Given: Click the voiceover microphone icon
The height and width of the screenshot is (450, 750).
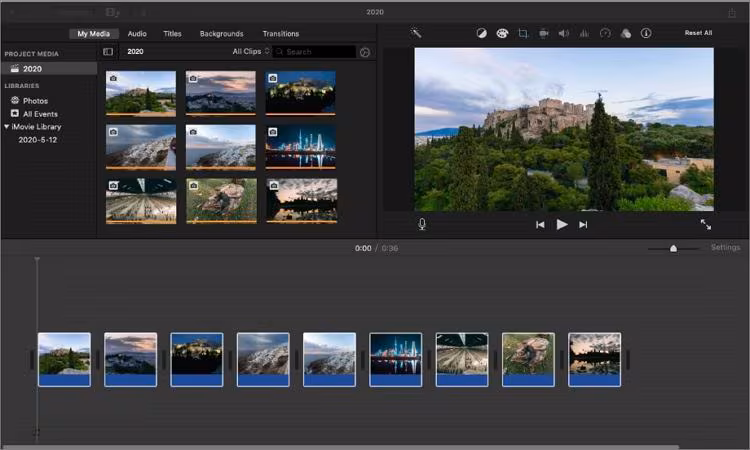Looking at the screenshot, I should (x=422, y=224).
